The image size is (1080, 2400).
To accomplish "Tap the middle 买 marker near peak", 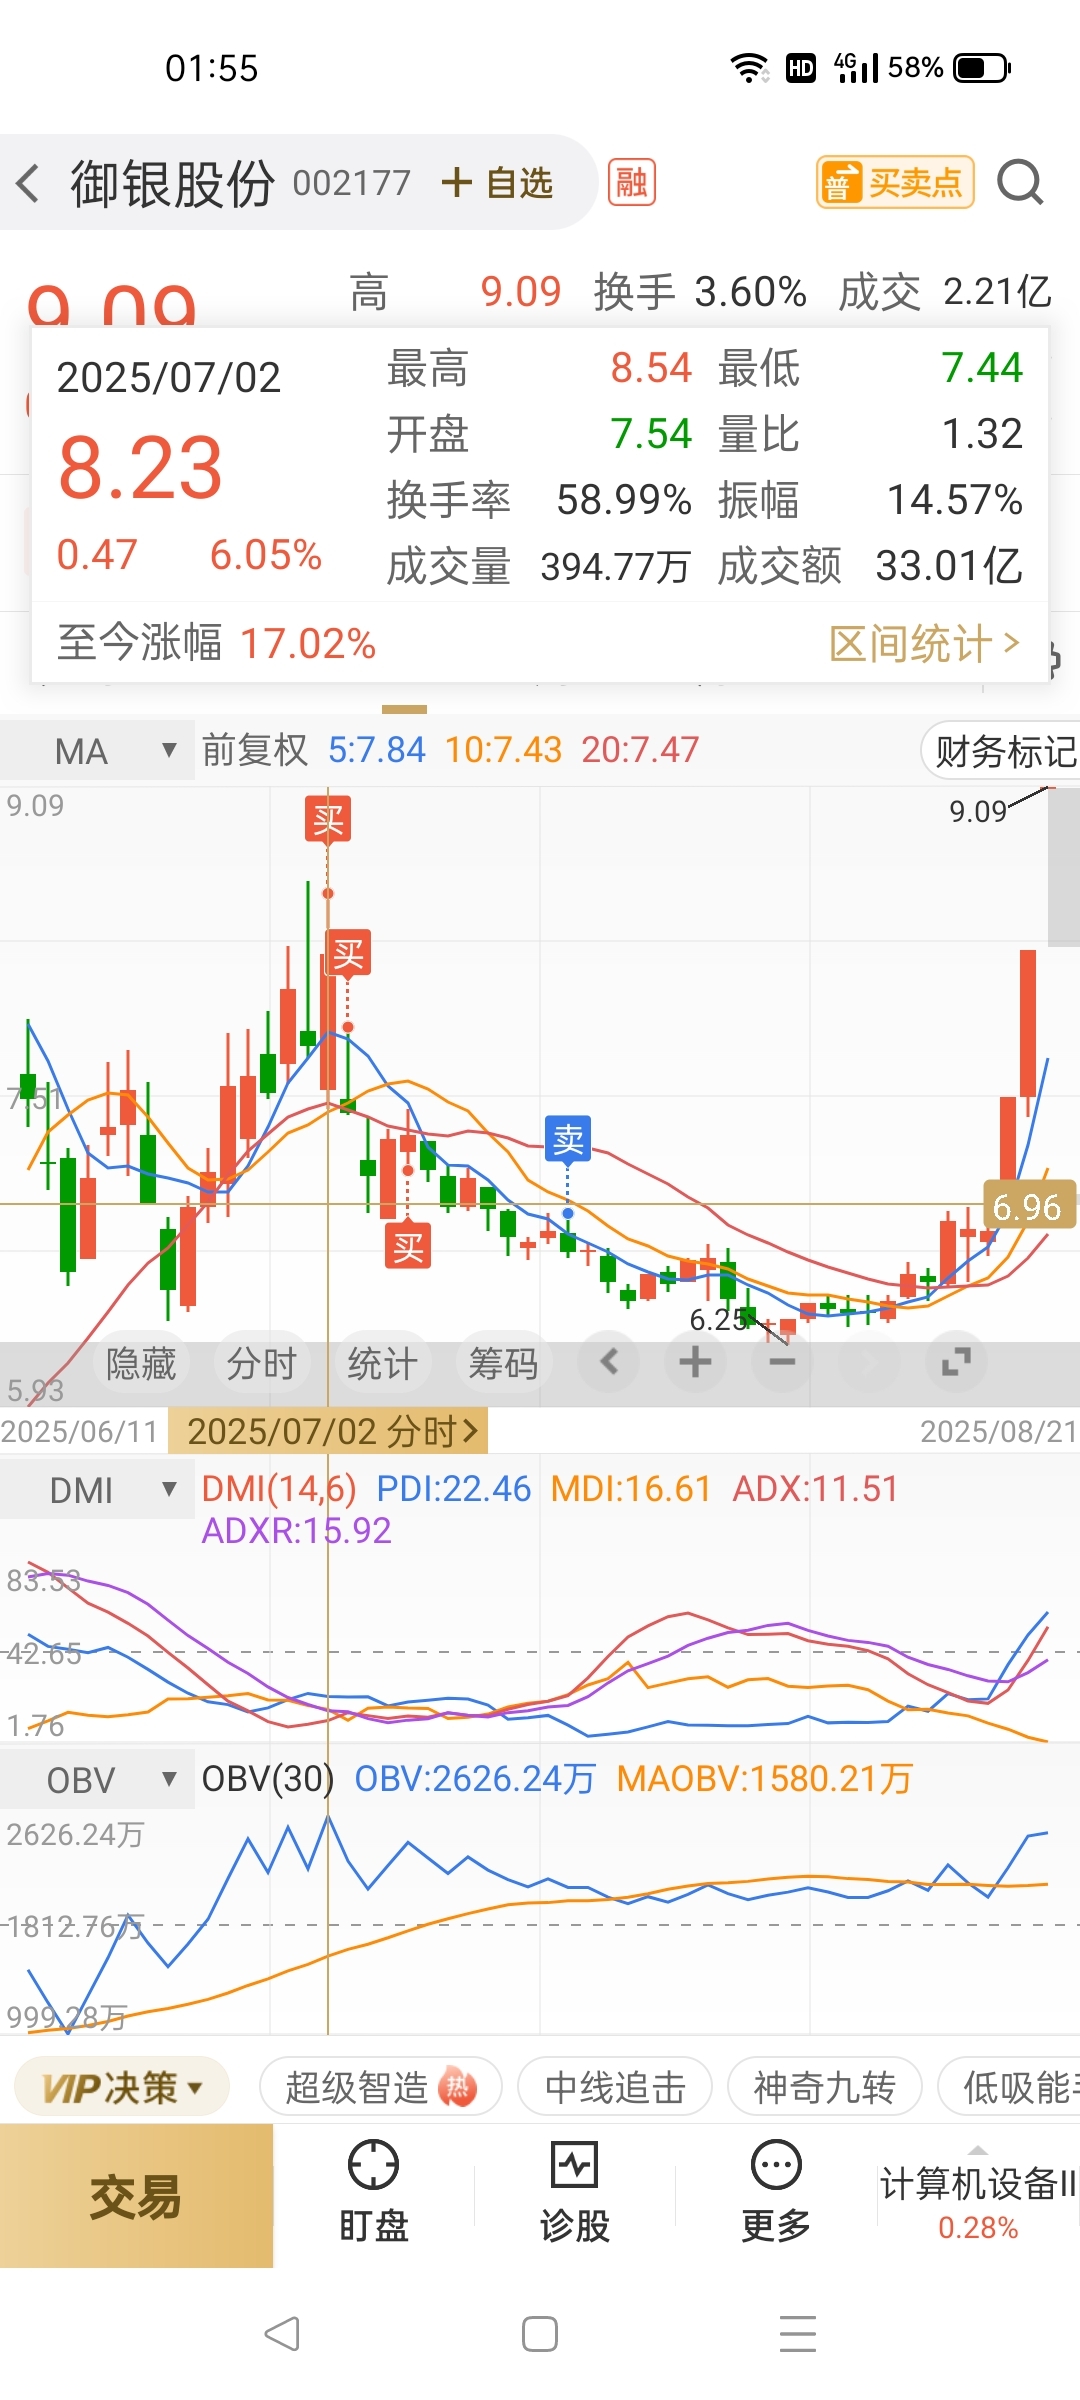I will 348,953.
